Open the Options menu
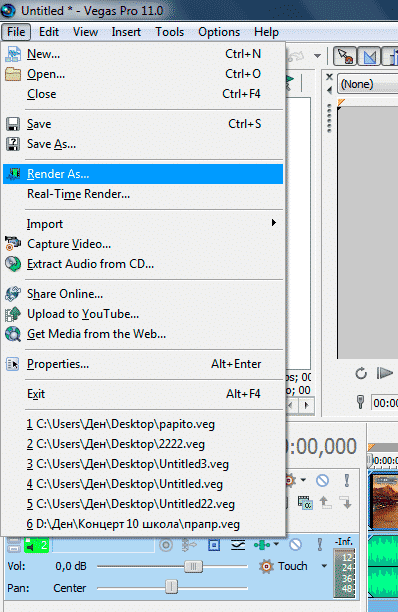Screen dimensions: 398x612 (219, 32)
